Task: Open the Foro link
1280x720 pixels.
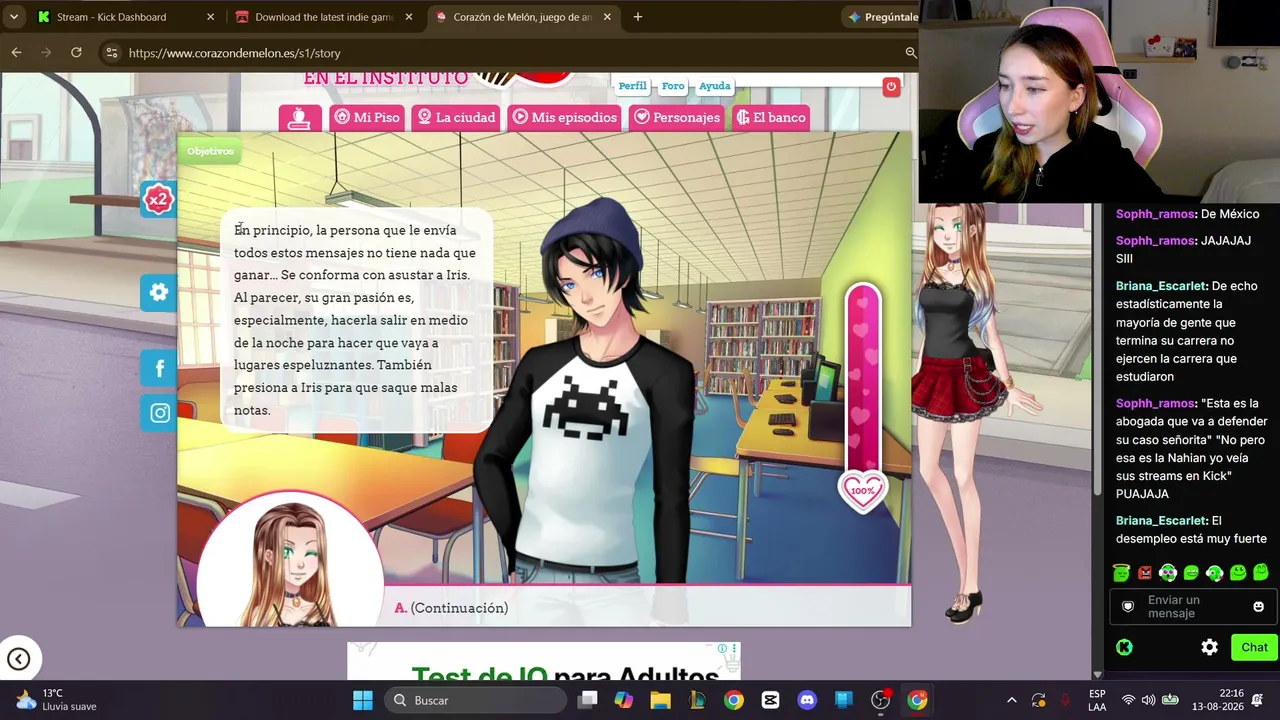Action: 673,86
